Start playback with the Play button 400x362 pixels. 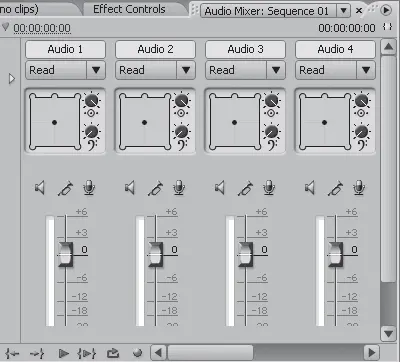pyautogui.click(x=63, y=353)
